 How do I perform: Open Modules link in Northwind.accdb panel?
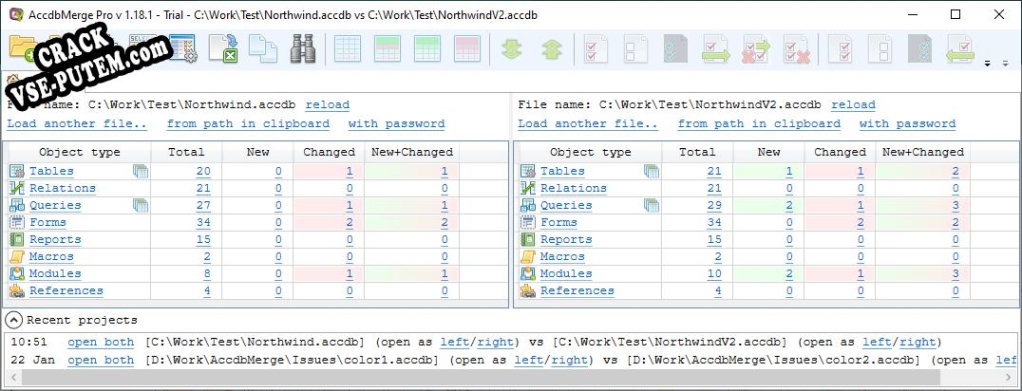click(x=55, y=274)
